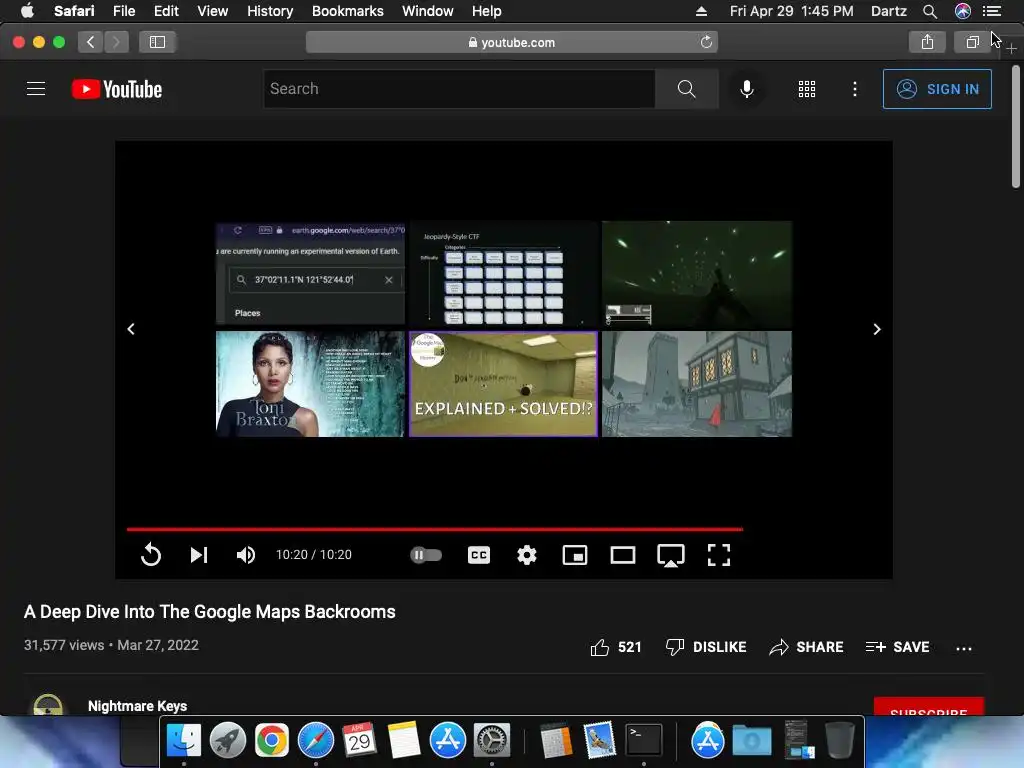Screen dimensions: 1024x768
Task: Open the History menu
Action: 270,11
